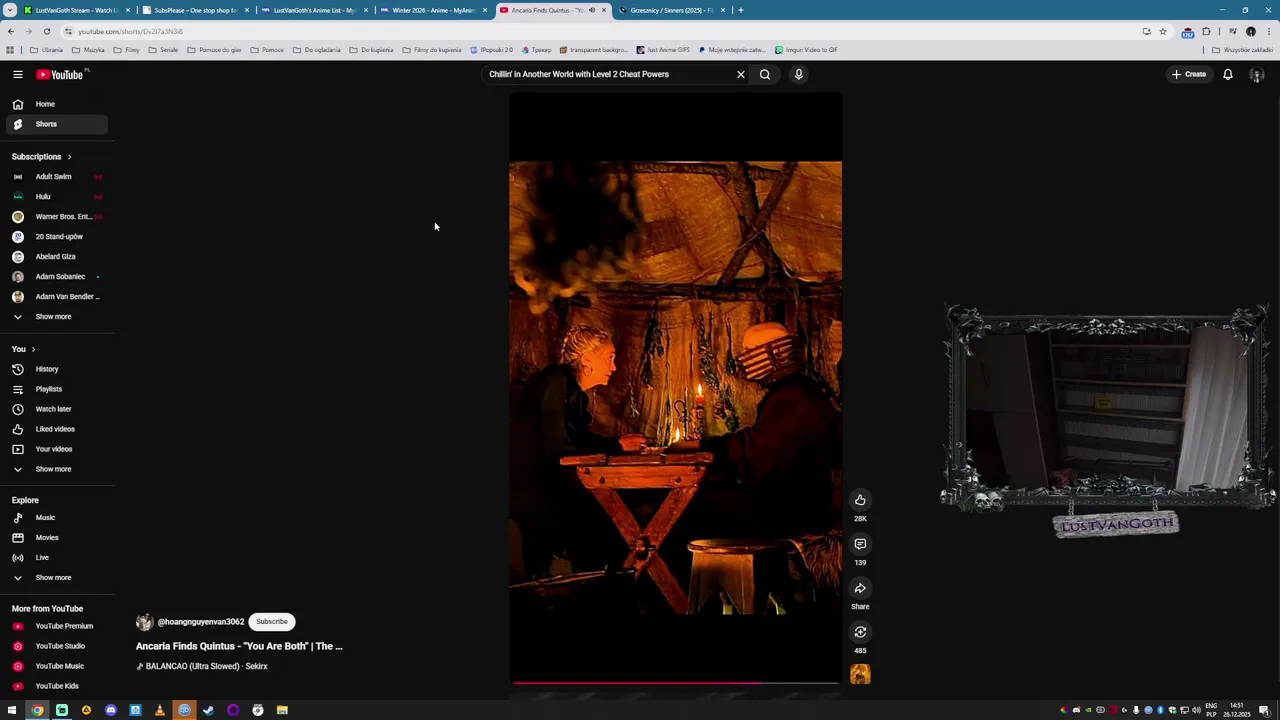Open the YouTube hamburger guide menu
The height and width of the screenshot is (720, 1280).
[17, 74]
